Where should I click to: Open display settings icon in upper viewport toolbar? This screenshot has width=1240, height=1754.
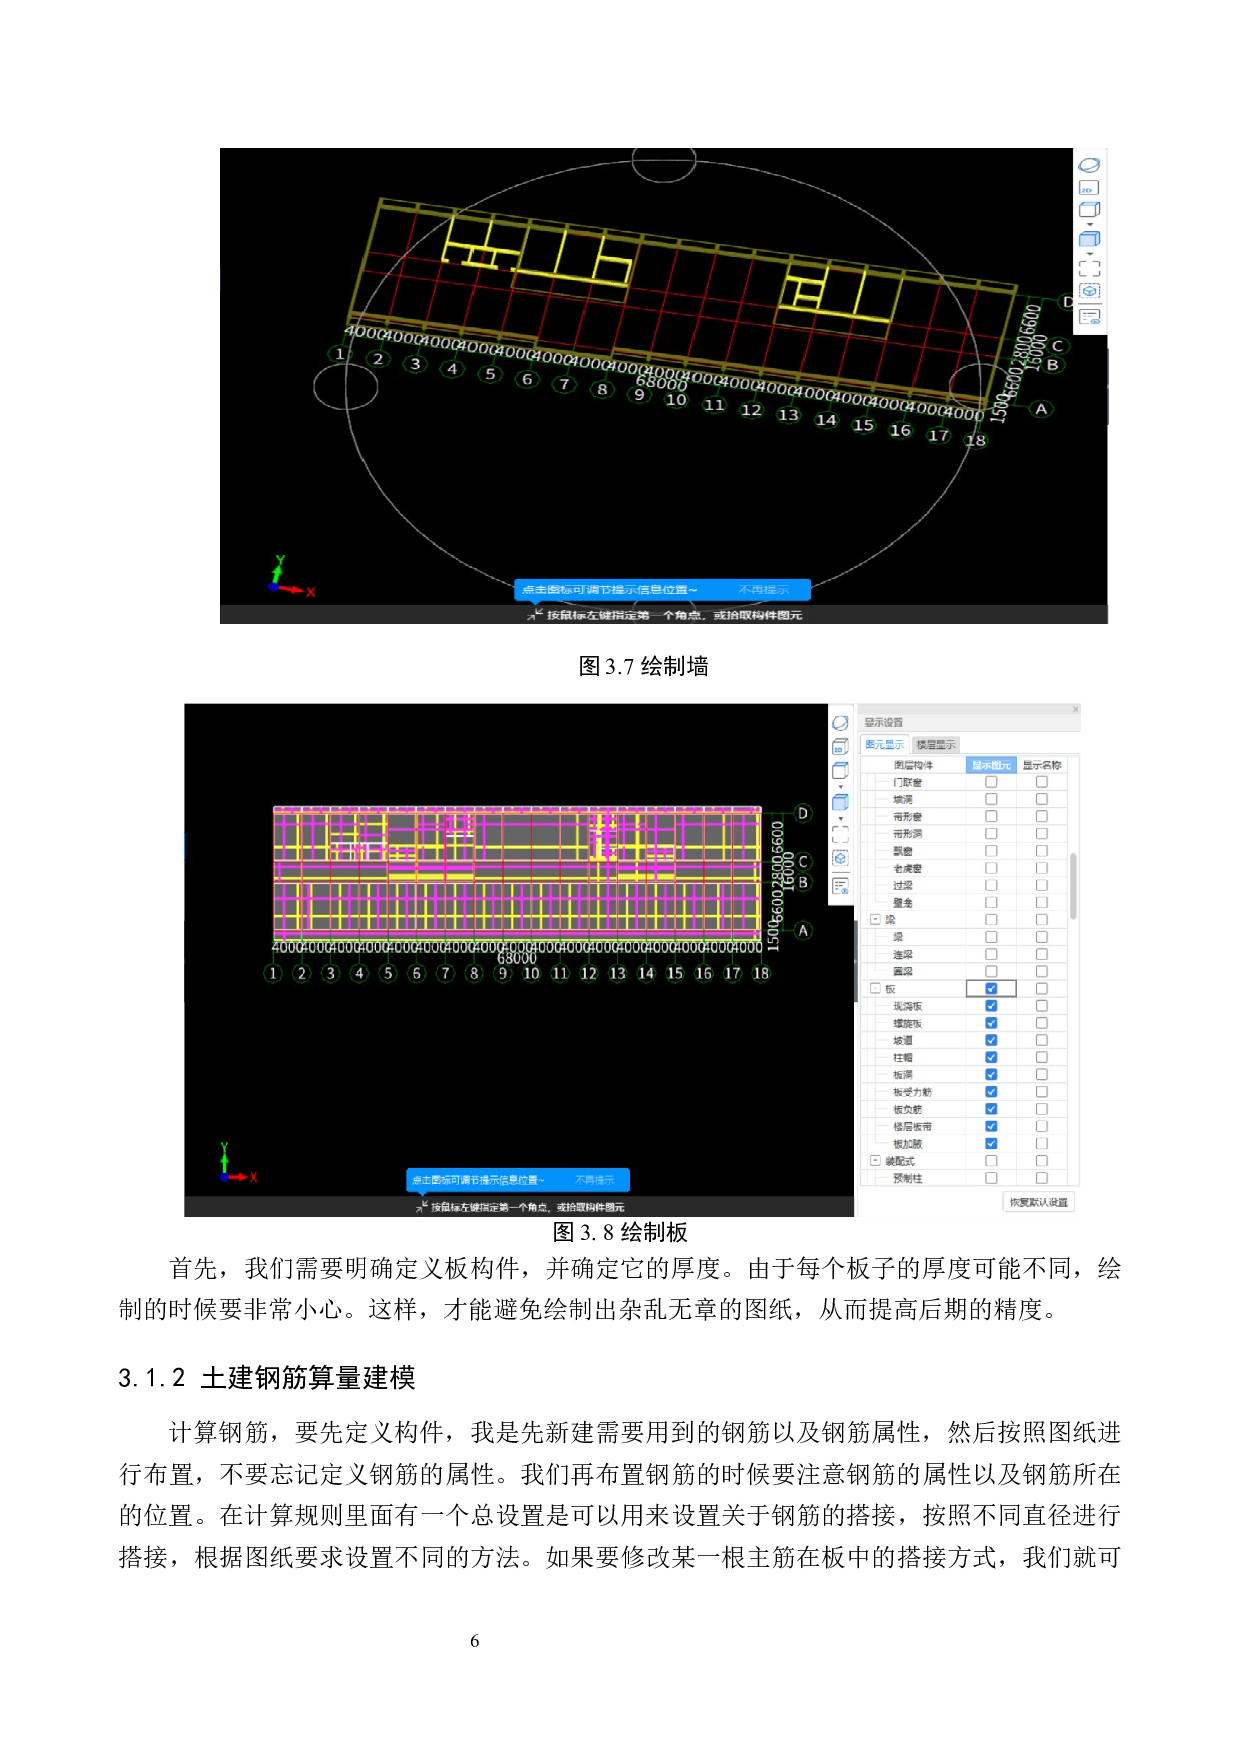click(1089, 317)
